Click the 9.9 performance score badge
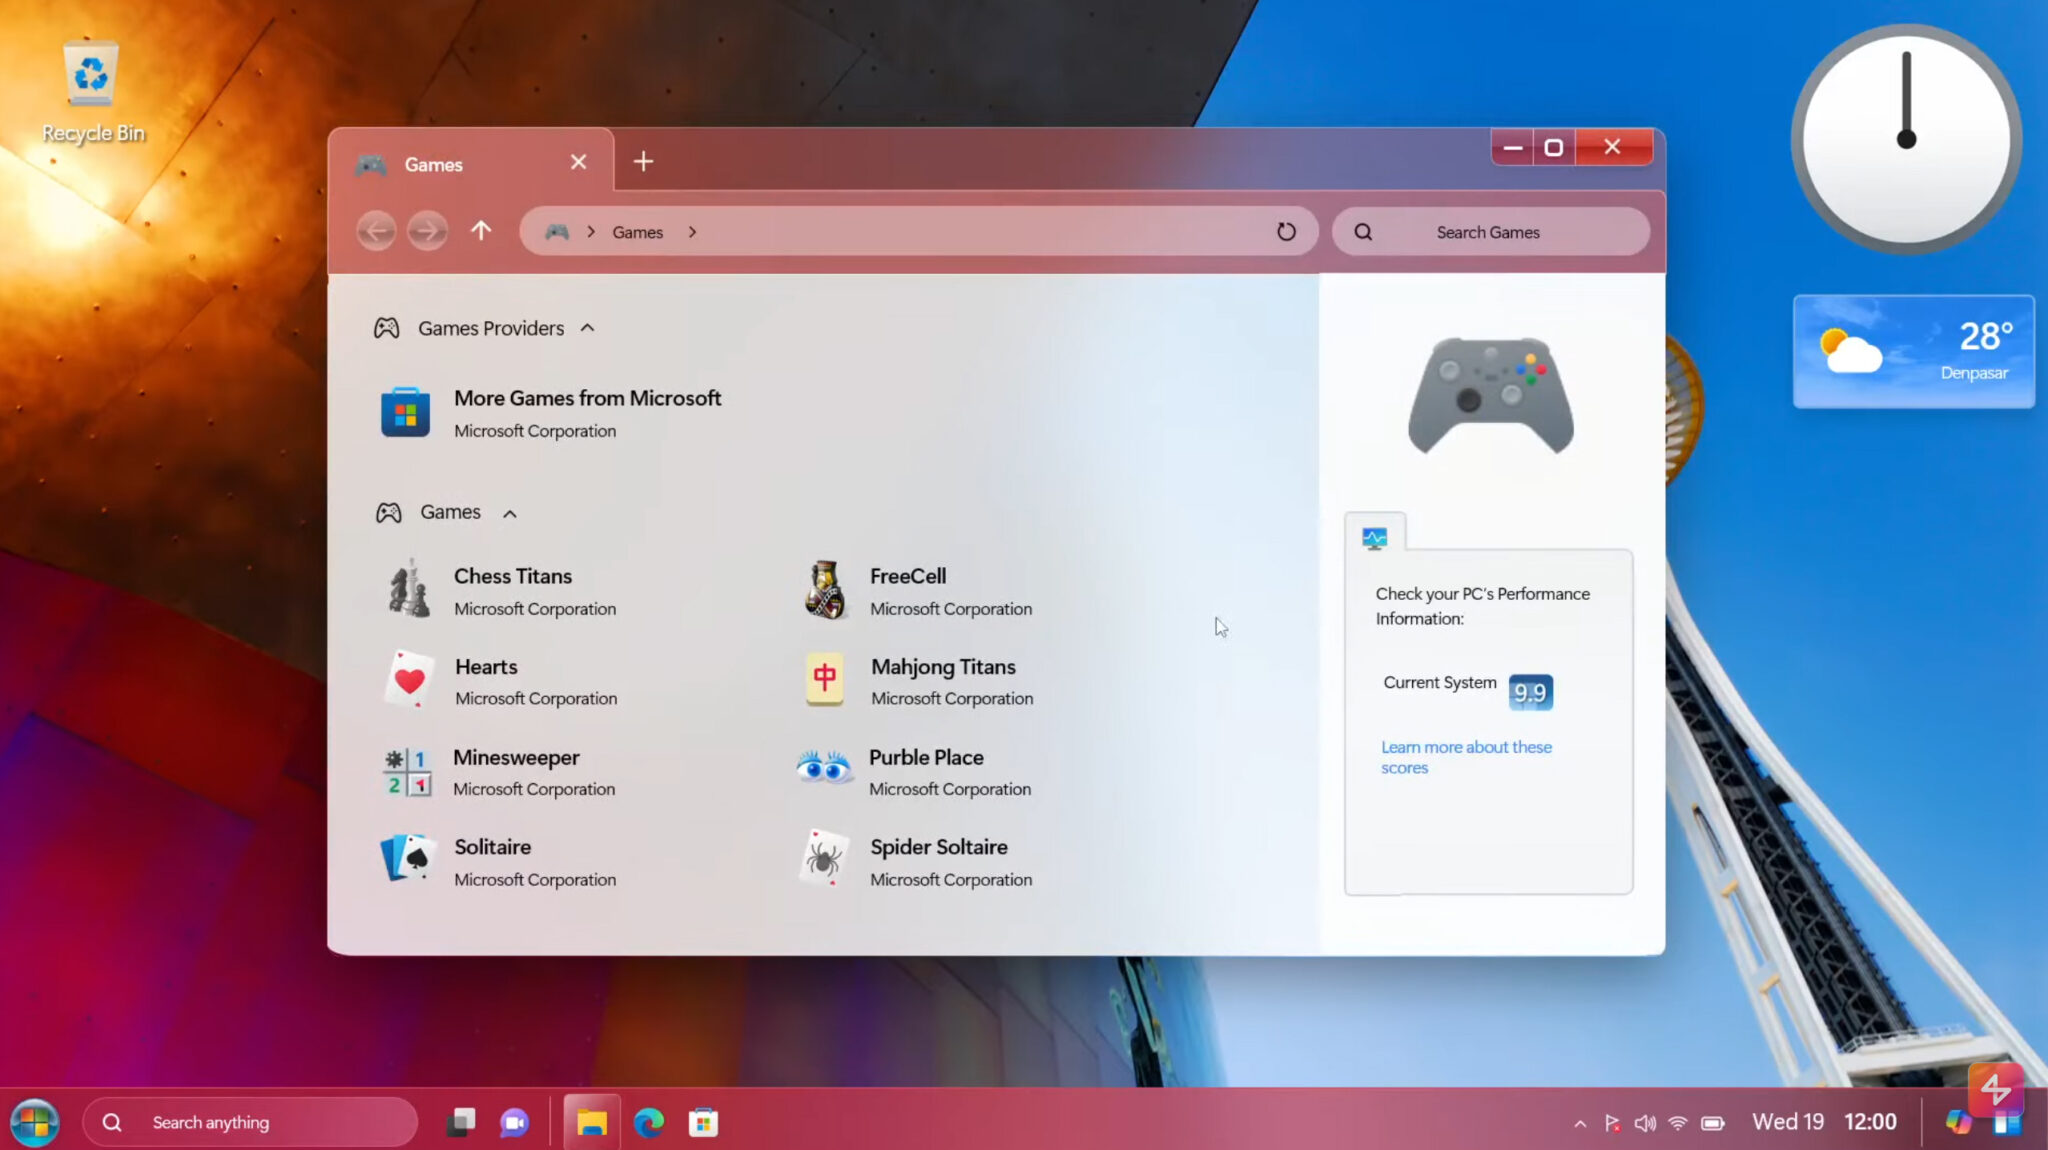The image size is (2048, 1150). click(x=1530, y=692)
